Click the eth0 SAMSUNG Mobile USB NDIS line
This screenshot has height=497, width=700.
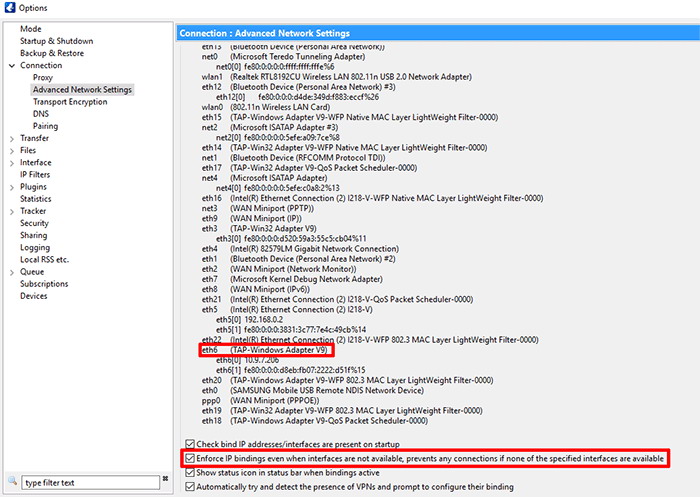tap(312, 390)
